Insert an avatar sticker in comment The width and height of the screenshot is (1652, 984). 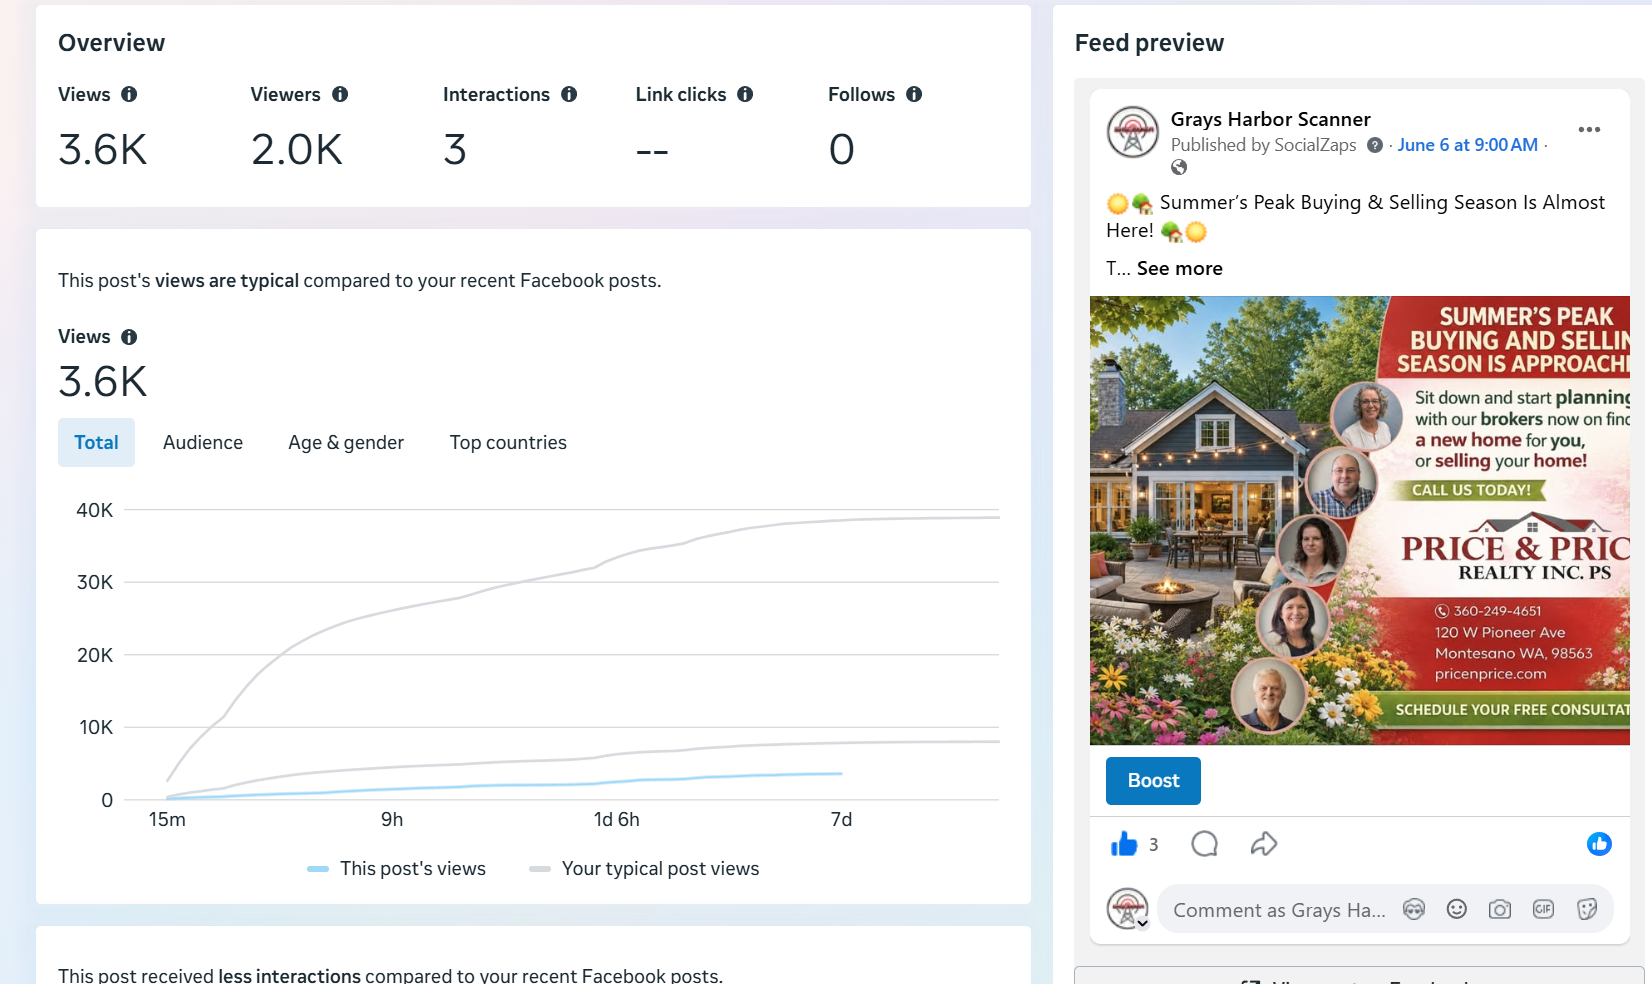[1413, 909]
